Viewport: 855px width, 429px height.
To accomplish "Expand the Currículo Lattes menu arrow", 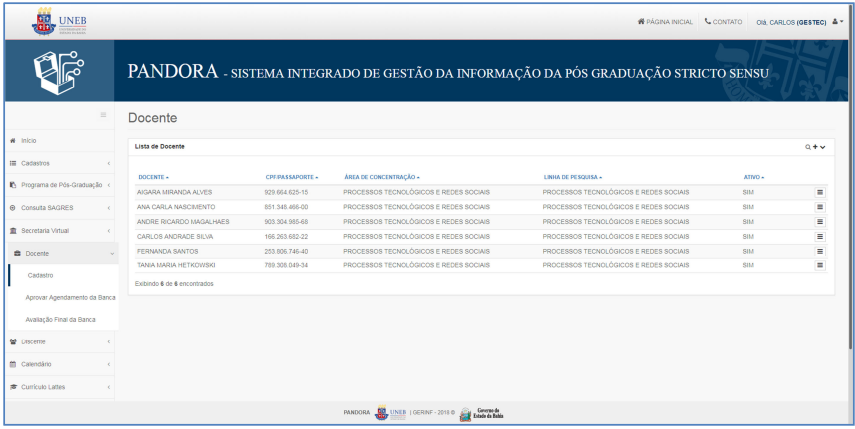I will point(109,387).
